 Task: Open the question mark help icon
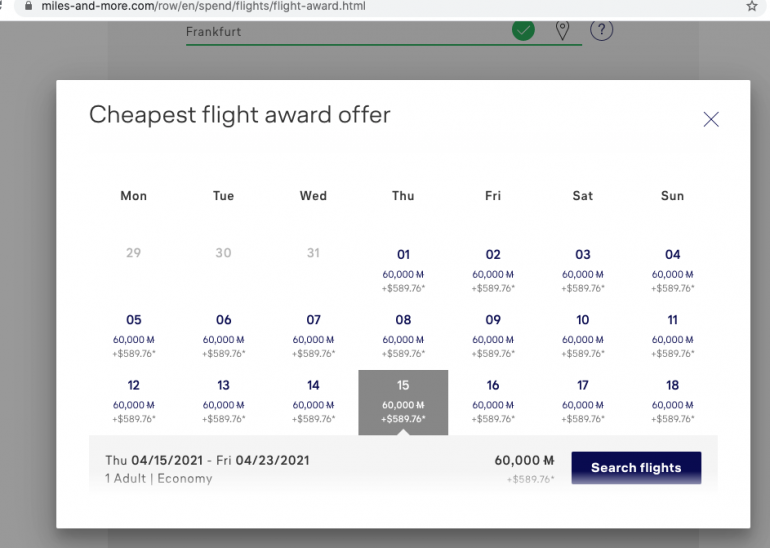click(601, 30)
